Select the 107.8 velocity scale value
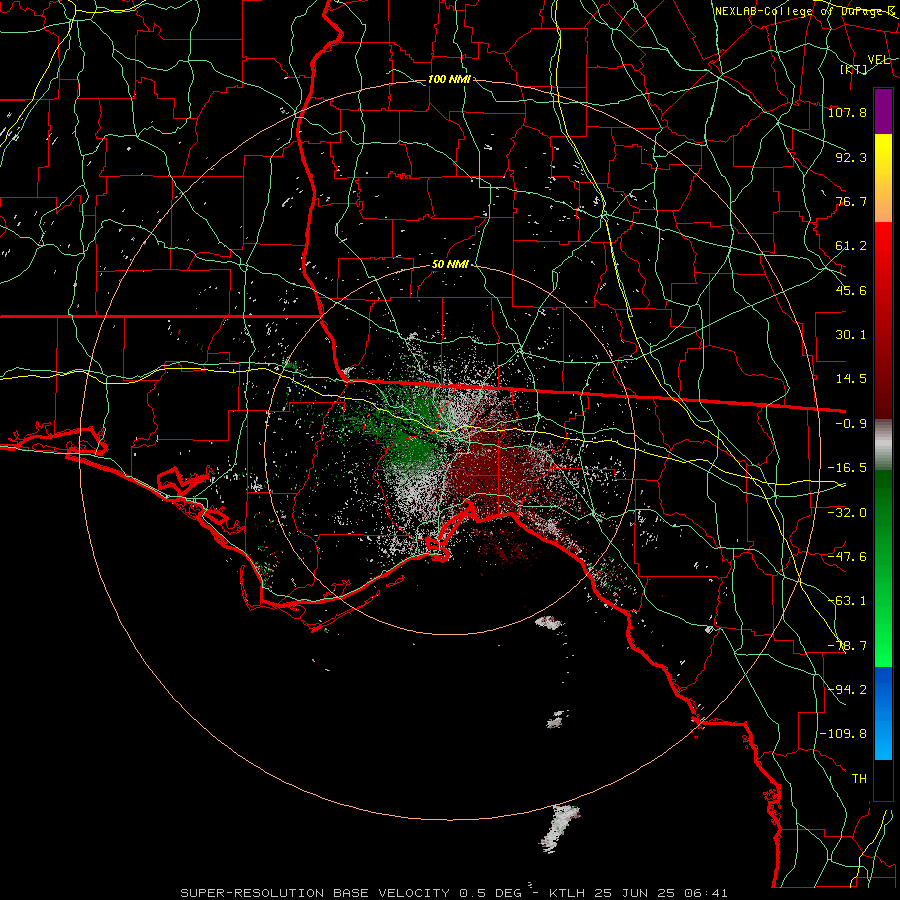 [847, 112]
